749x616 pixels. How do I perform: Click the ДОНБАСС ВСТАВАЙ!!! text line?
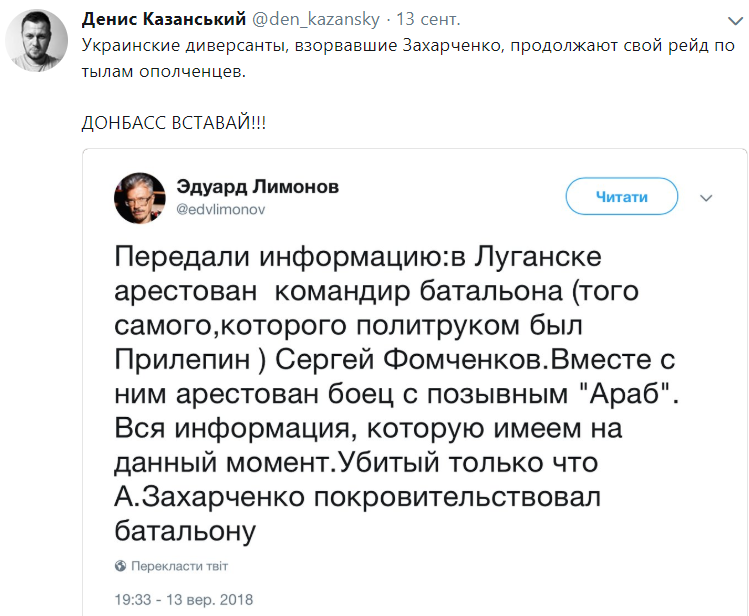coord(173,123)
